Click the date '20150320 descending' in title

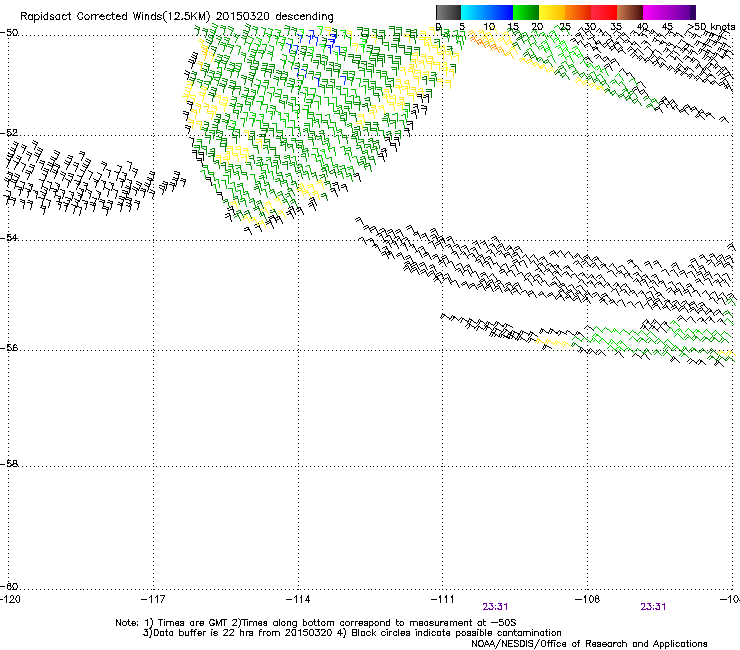pos(275,17)
